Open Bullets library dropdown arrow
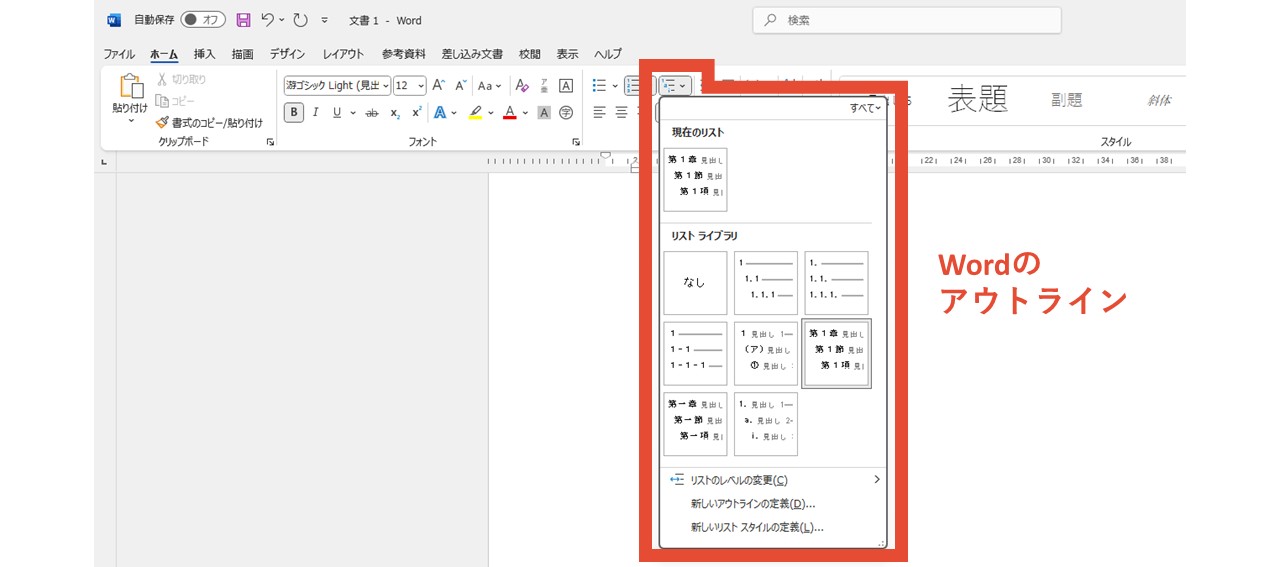Image resolution: width=1280 pixels, height=567 pixels. pyautogui.click(x=614, y=86)
